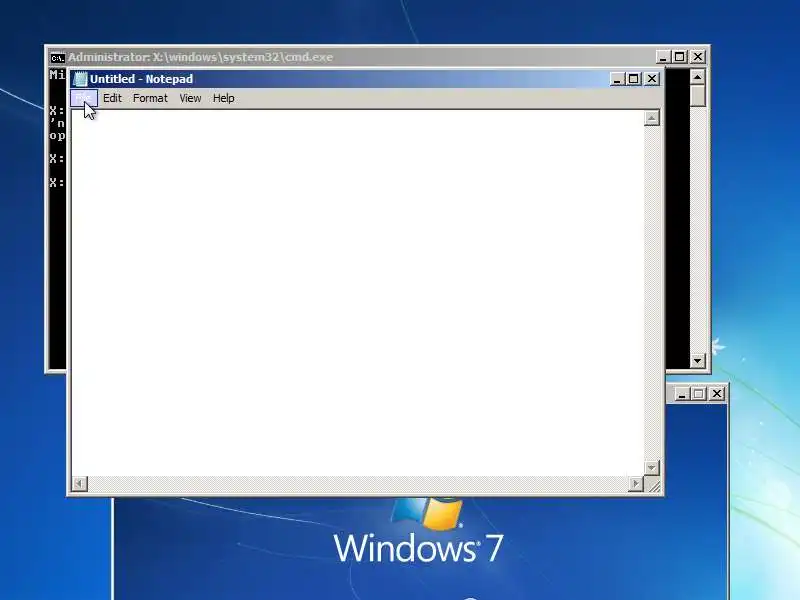This screenshot has height=600, width=800.
Task: Close the Administrator cmd.exe window
Action: (697, 57)
